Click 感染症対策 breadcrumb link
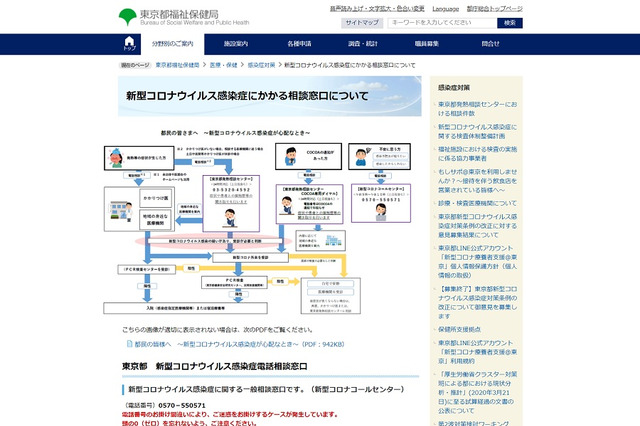The height and width of the screenshot is (426, 640). coord(261,65)
